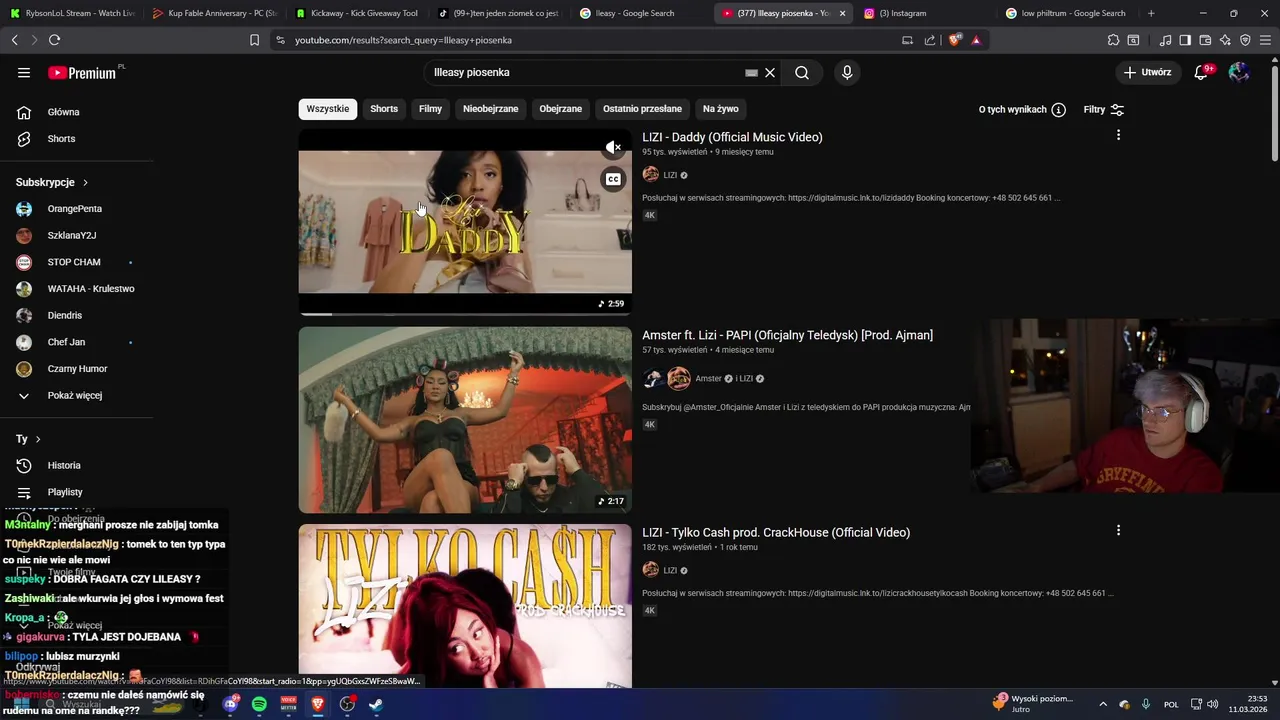Open Czarny Humor subscription channel

[x=76, y=369]
